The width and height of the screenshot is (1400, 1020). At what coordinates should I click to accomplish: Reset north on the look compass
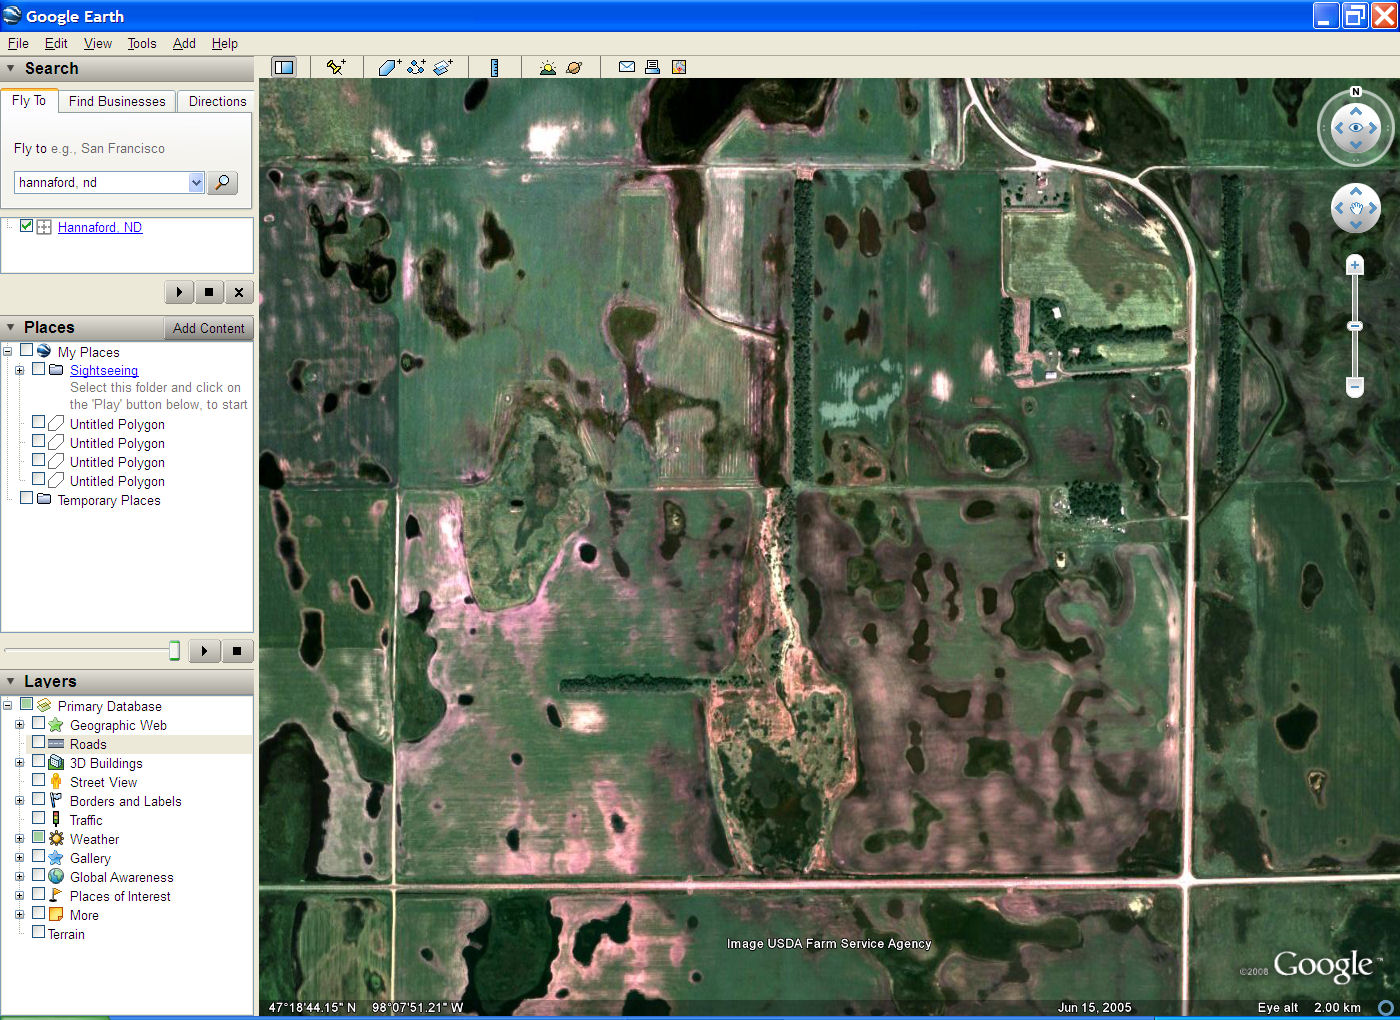tap(1356, 92)
